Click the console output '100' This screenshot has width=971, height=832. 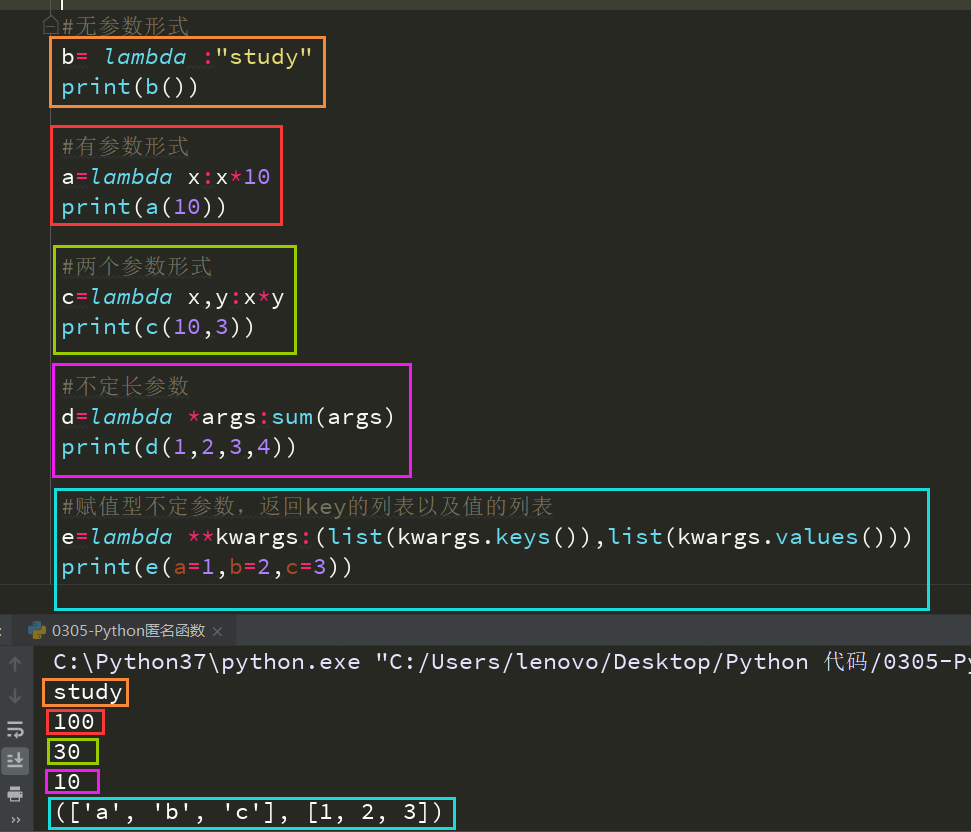[x=74, y=722]
